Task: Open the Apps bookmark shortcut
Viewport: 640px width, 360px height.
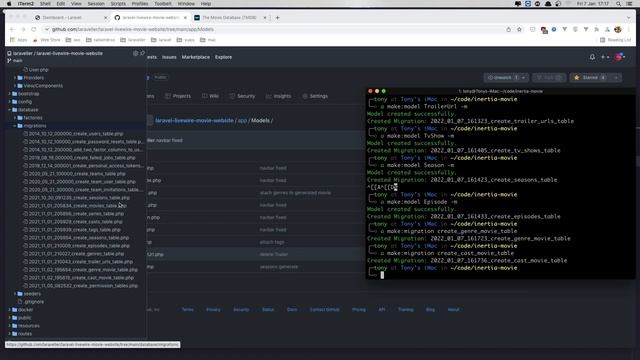Action: pyautogui.click(x=18, y=40)
